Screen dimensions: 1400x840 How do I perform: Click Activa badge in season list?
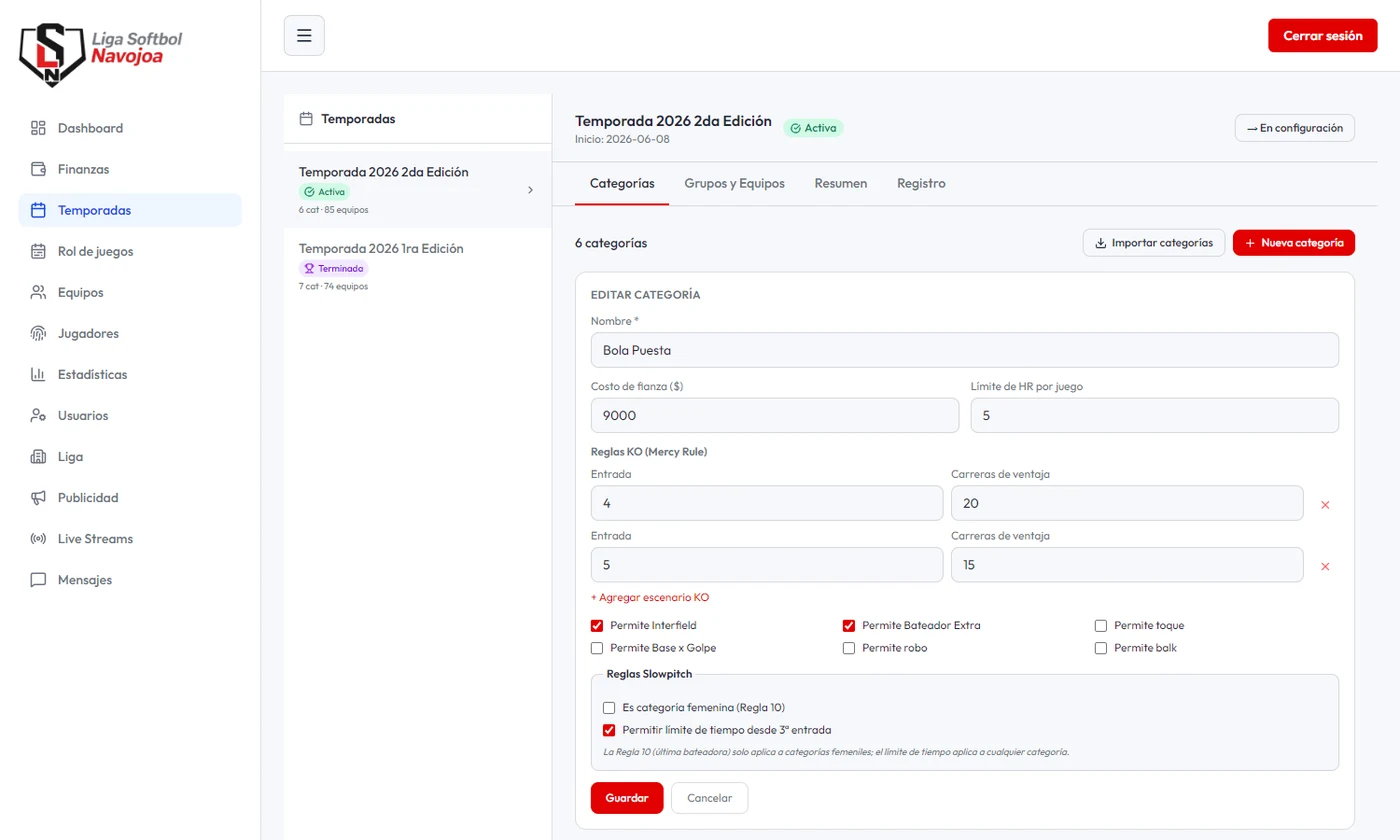coord(324,192)
